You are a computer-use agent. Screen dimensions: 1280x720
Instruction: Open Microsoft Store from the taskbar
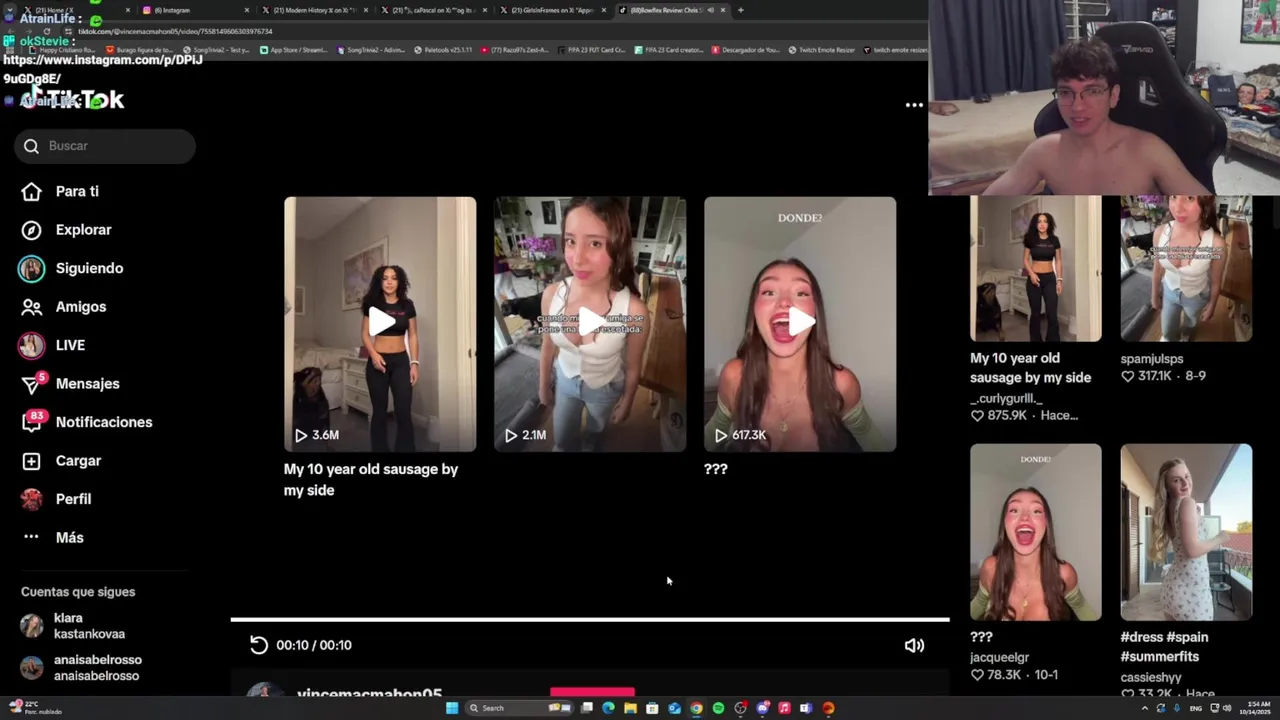(652, 708)
